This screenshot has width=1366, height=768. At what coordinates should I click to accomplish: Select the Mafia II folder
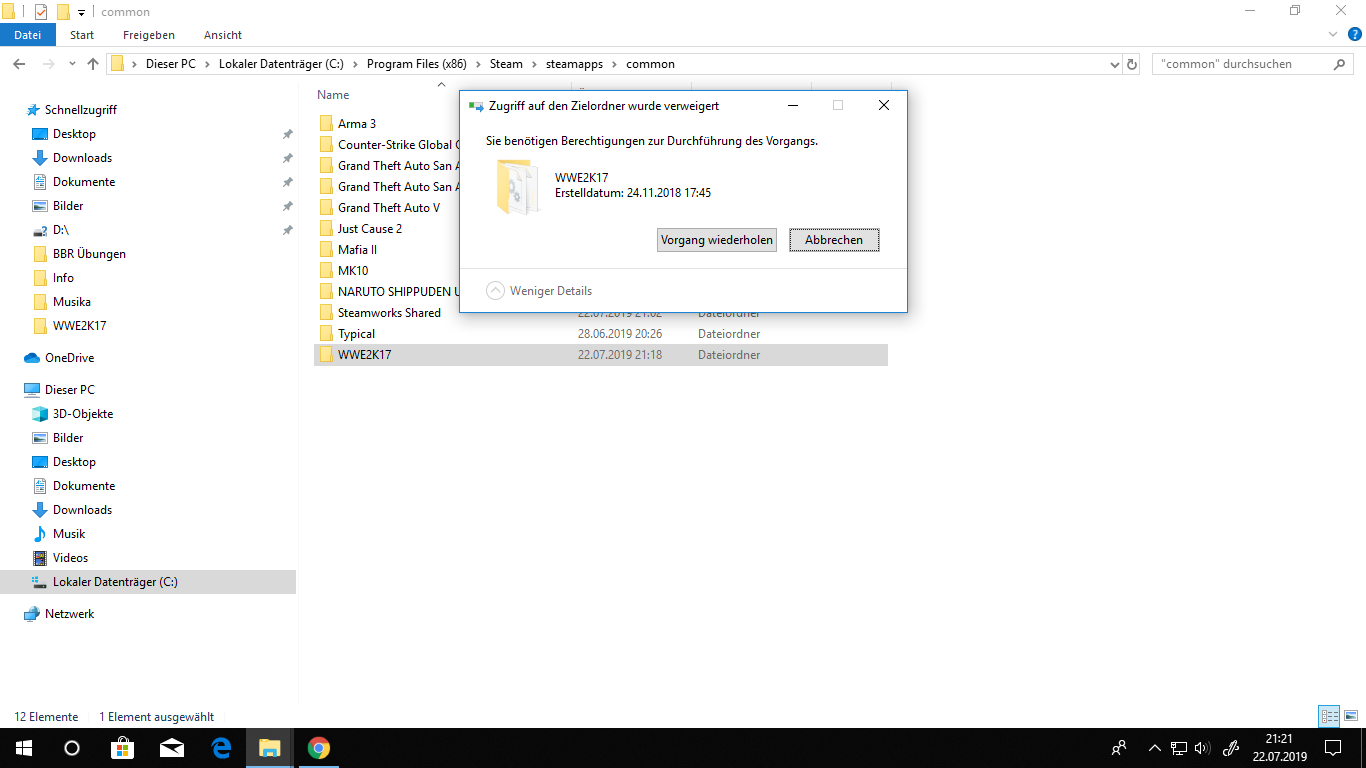tap(357, 250)
